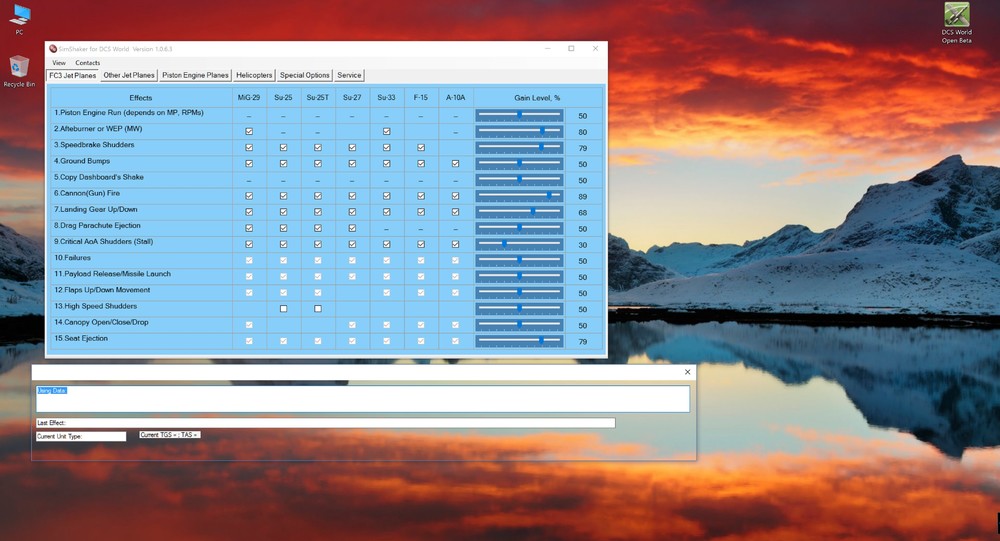
Task: Adjust Canopy Open/Close/Drop gain slider
Action: click(x=519, y=325)
